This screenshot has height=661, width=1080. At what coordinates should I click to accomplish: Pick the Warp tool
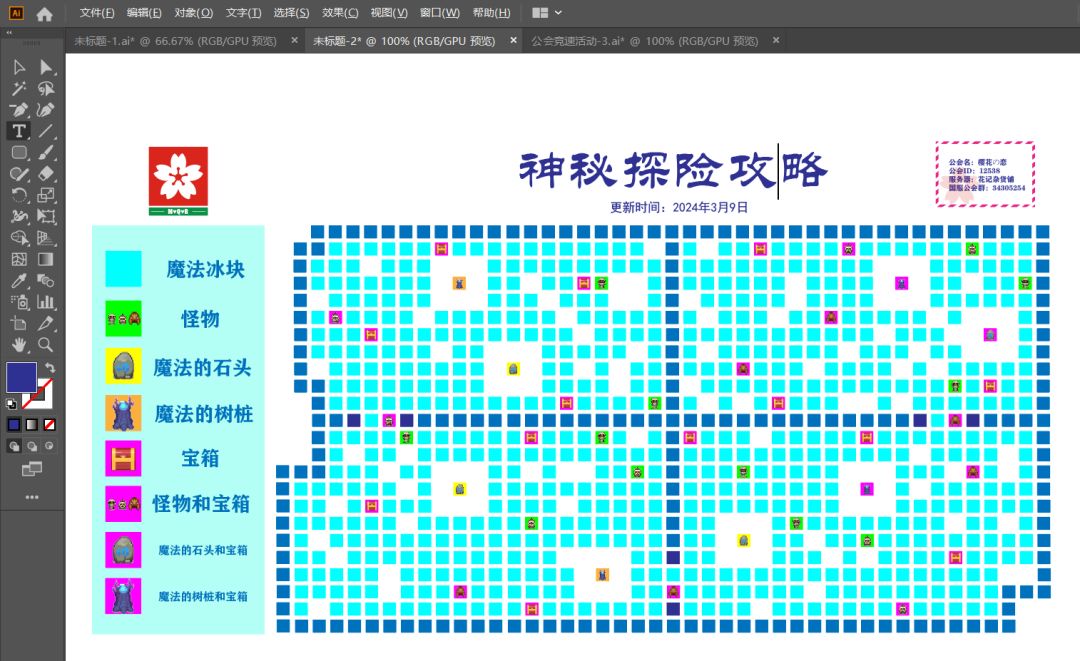coord(19,216)
